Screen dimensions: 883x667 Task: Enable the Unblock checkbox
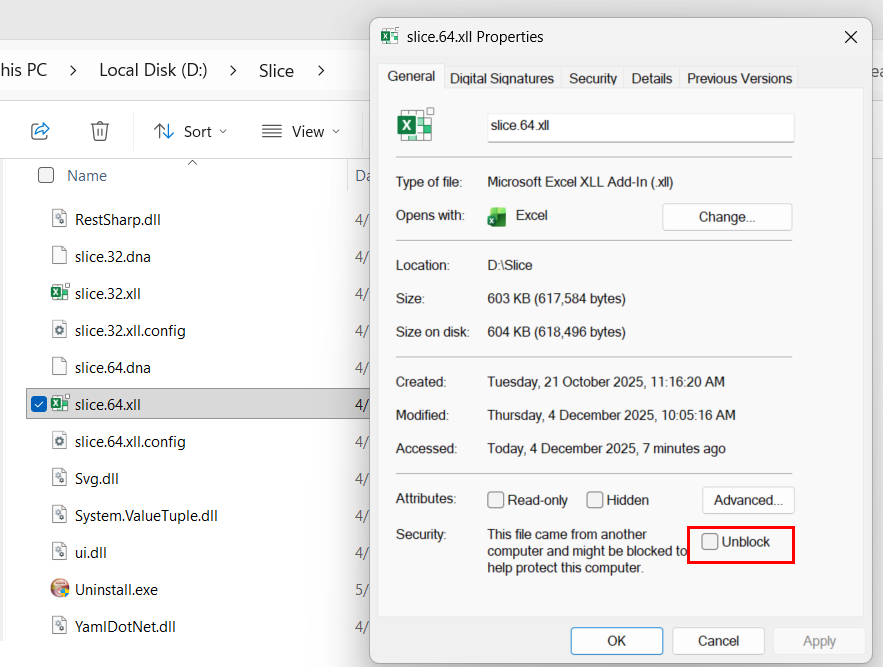coord(710,541)
